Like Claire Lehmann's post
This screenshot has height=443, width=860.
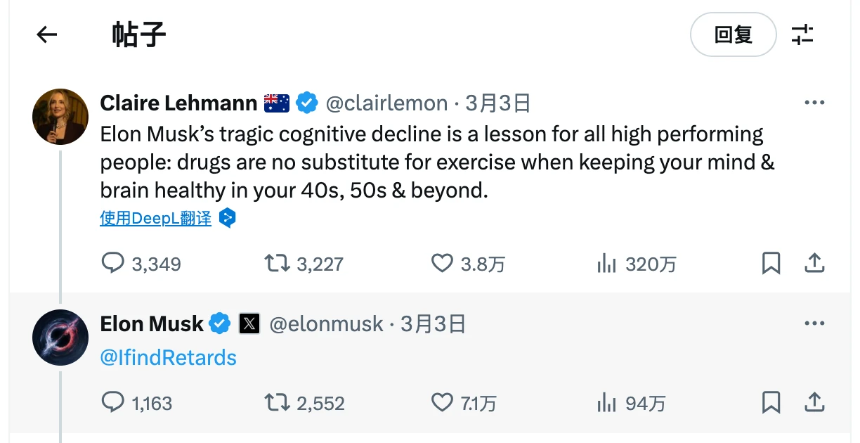[442, 263]
